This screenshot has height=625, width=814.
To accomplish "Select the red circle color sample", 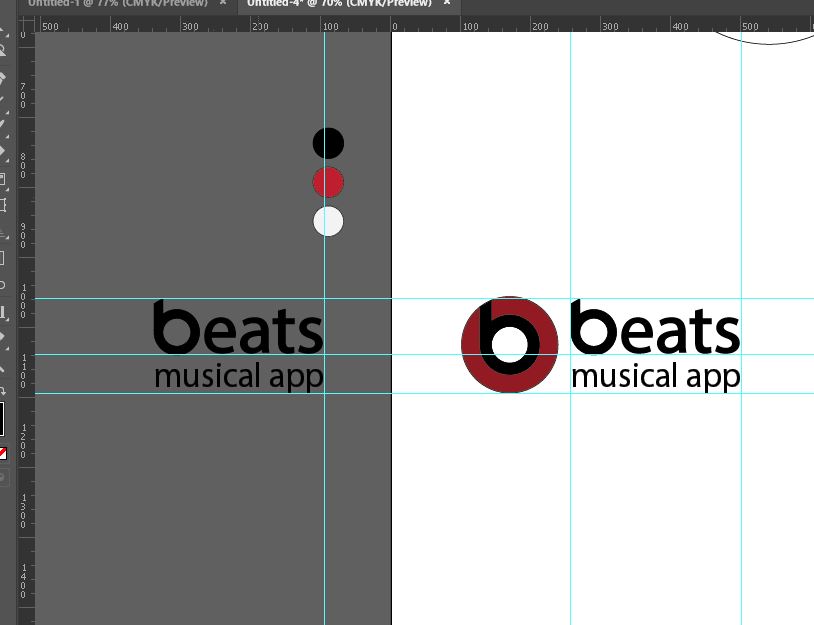I will (328, 182).
